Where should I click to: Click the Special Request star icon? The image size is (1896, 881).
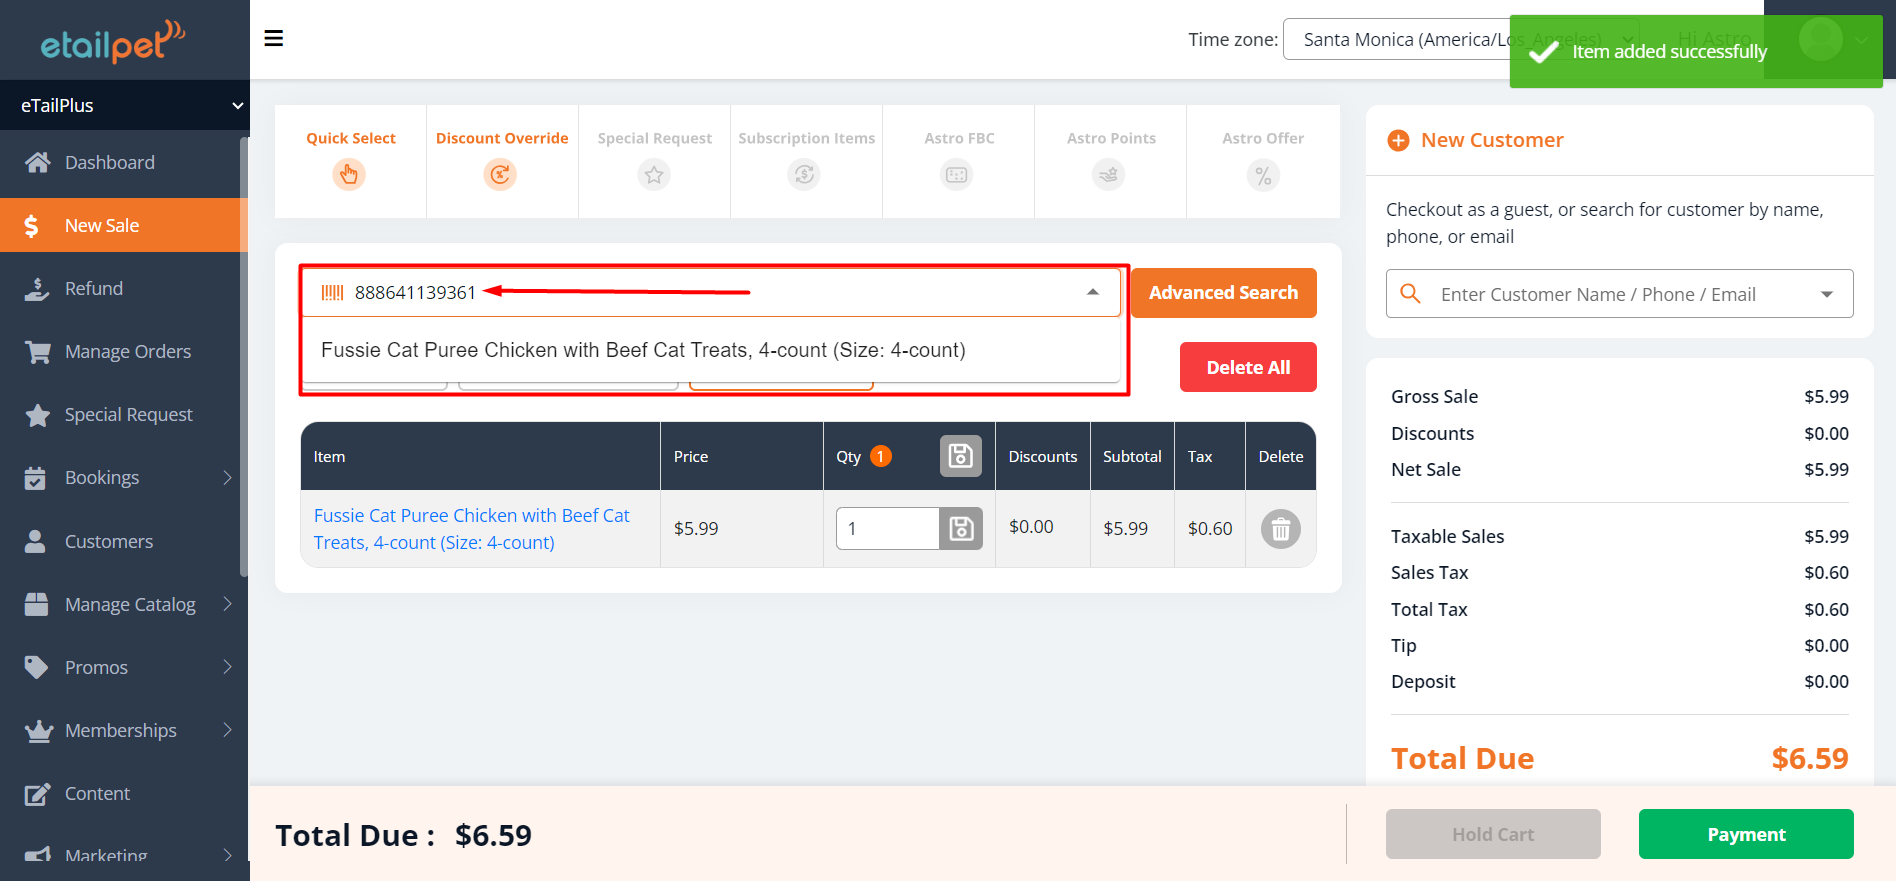tap(654, 175)
